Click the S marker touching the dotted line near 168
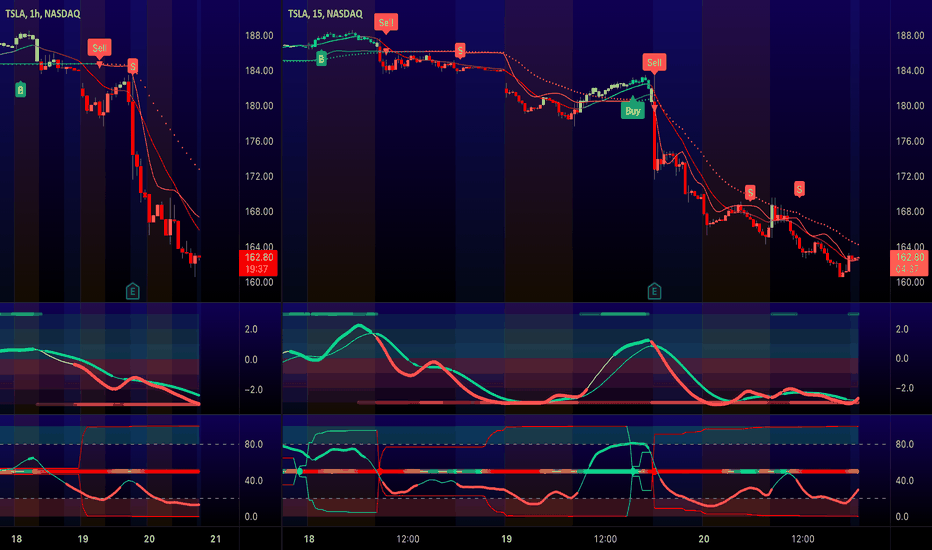 pyautogui.click(x=750, y=192)
